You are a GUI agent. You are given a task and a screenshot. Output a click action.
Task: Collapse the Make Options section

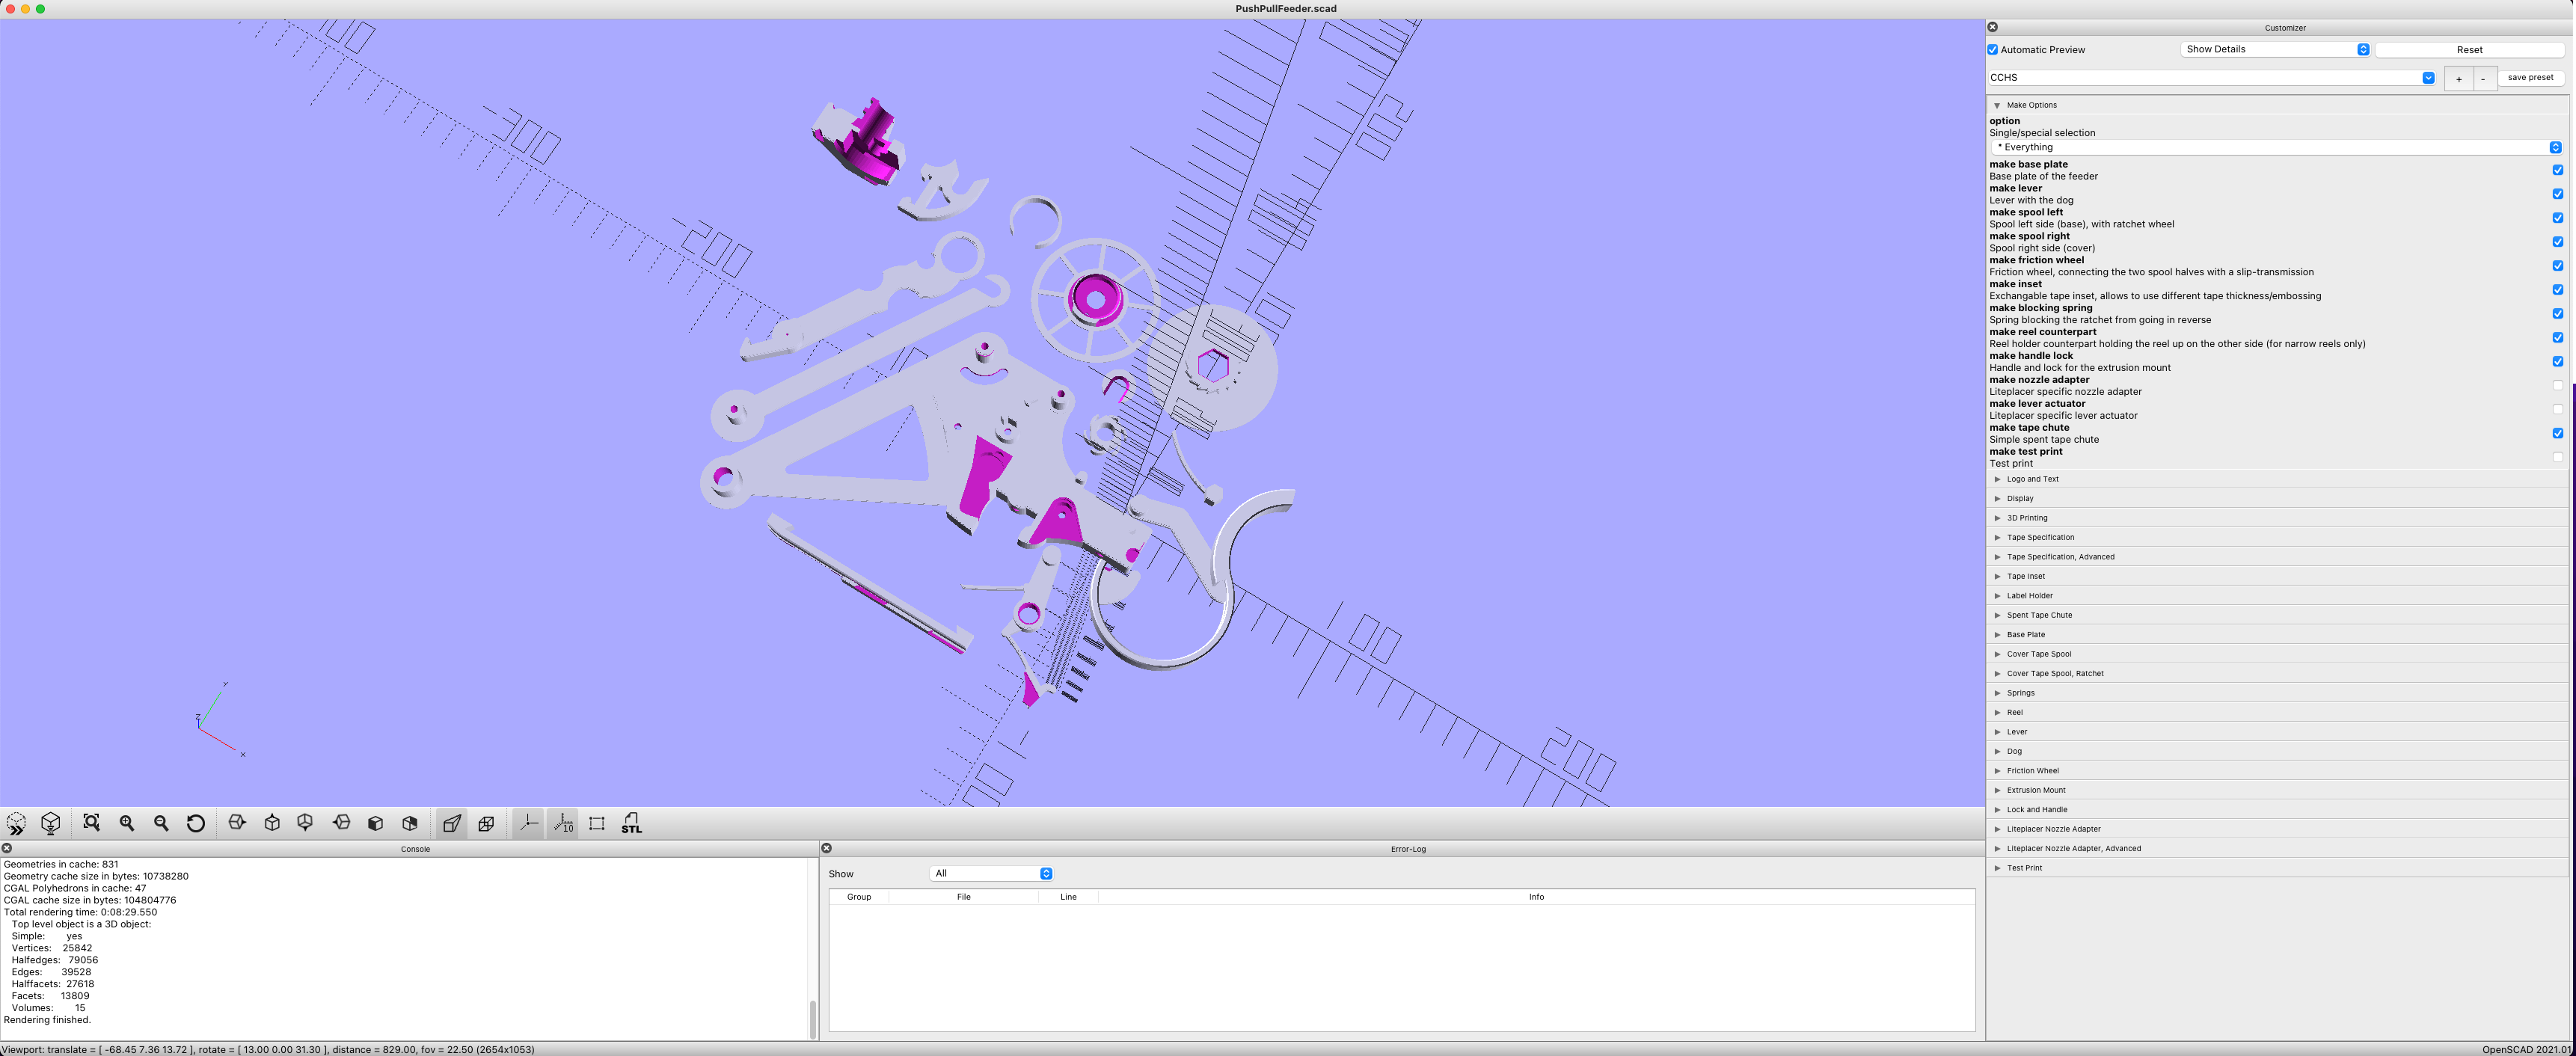point(1997,105)
